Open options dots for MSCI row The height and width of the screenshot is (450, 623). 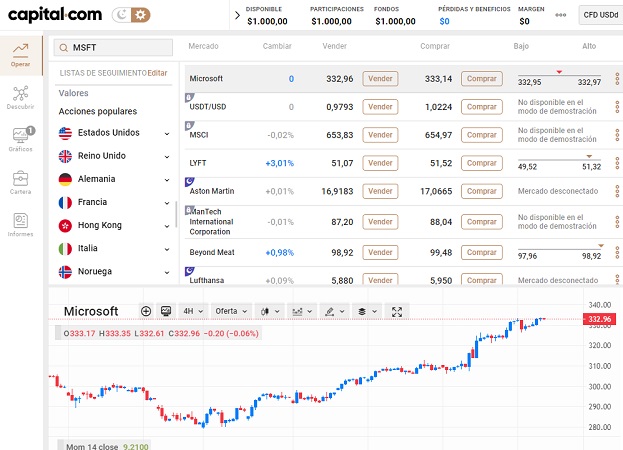tap(617, 135)
